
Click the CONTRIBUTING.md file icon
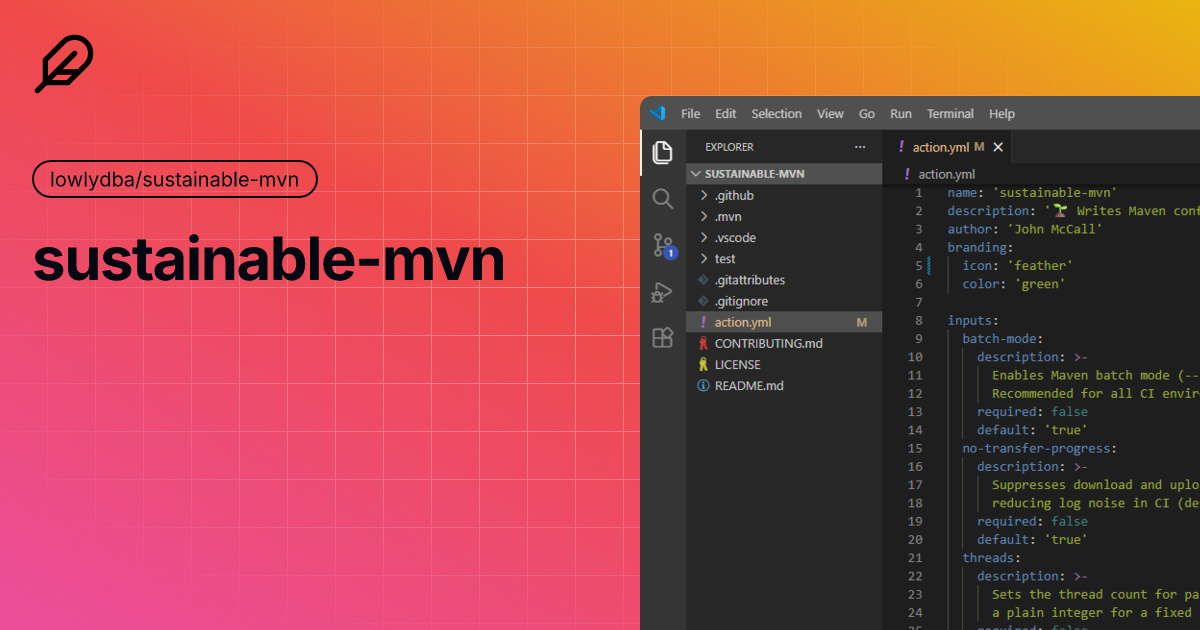[703, 343]
